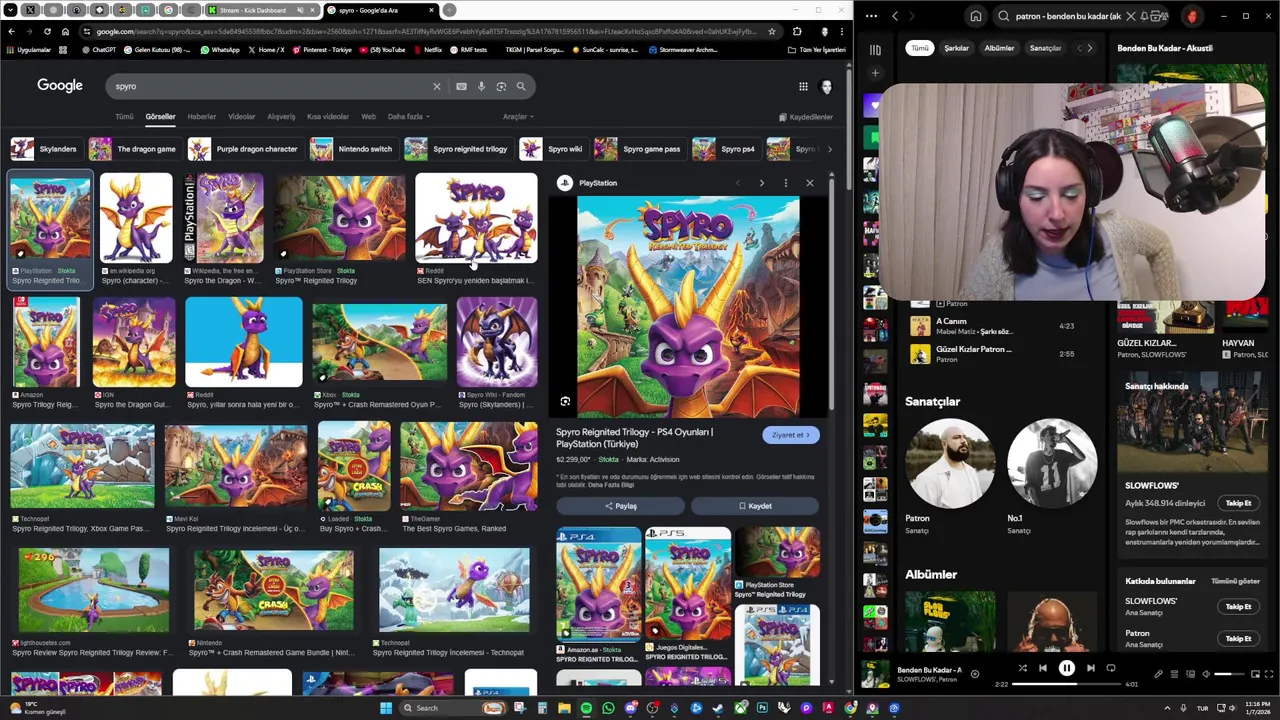Open Windows Start menu
This screenshot has height=720, width=1280.
[385, 708]
